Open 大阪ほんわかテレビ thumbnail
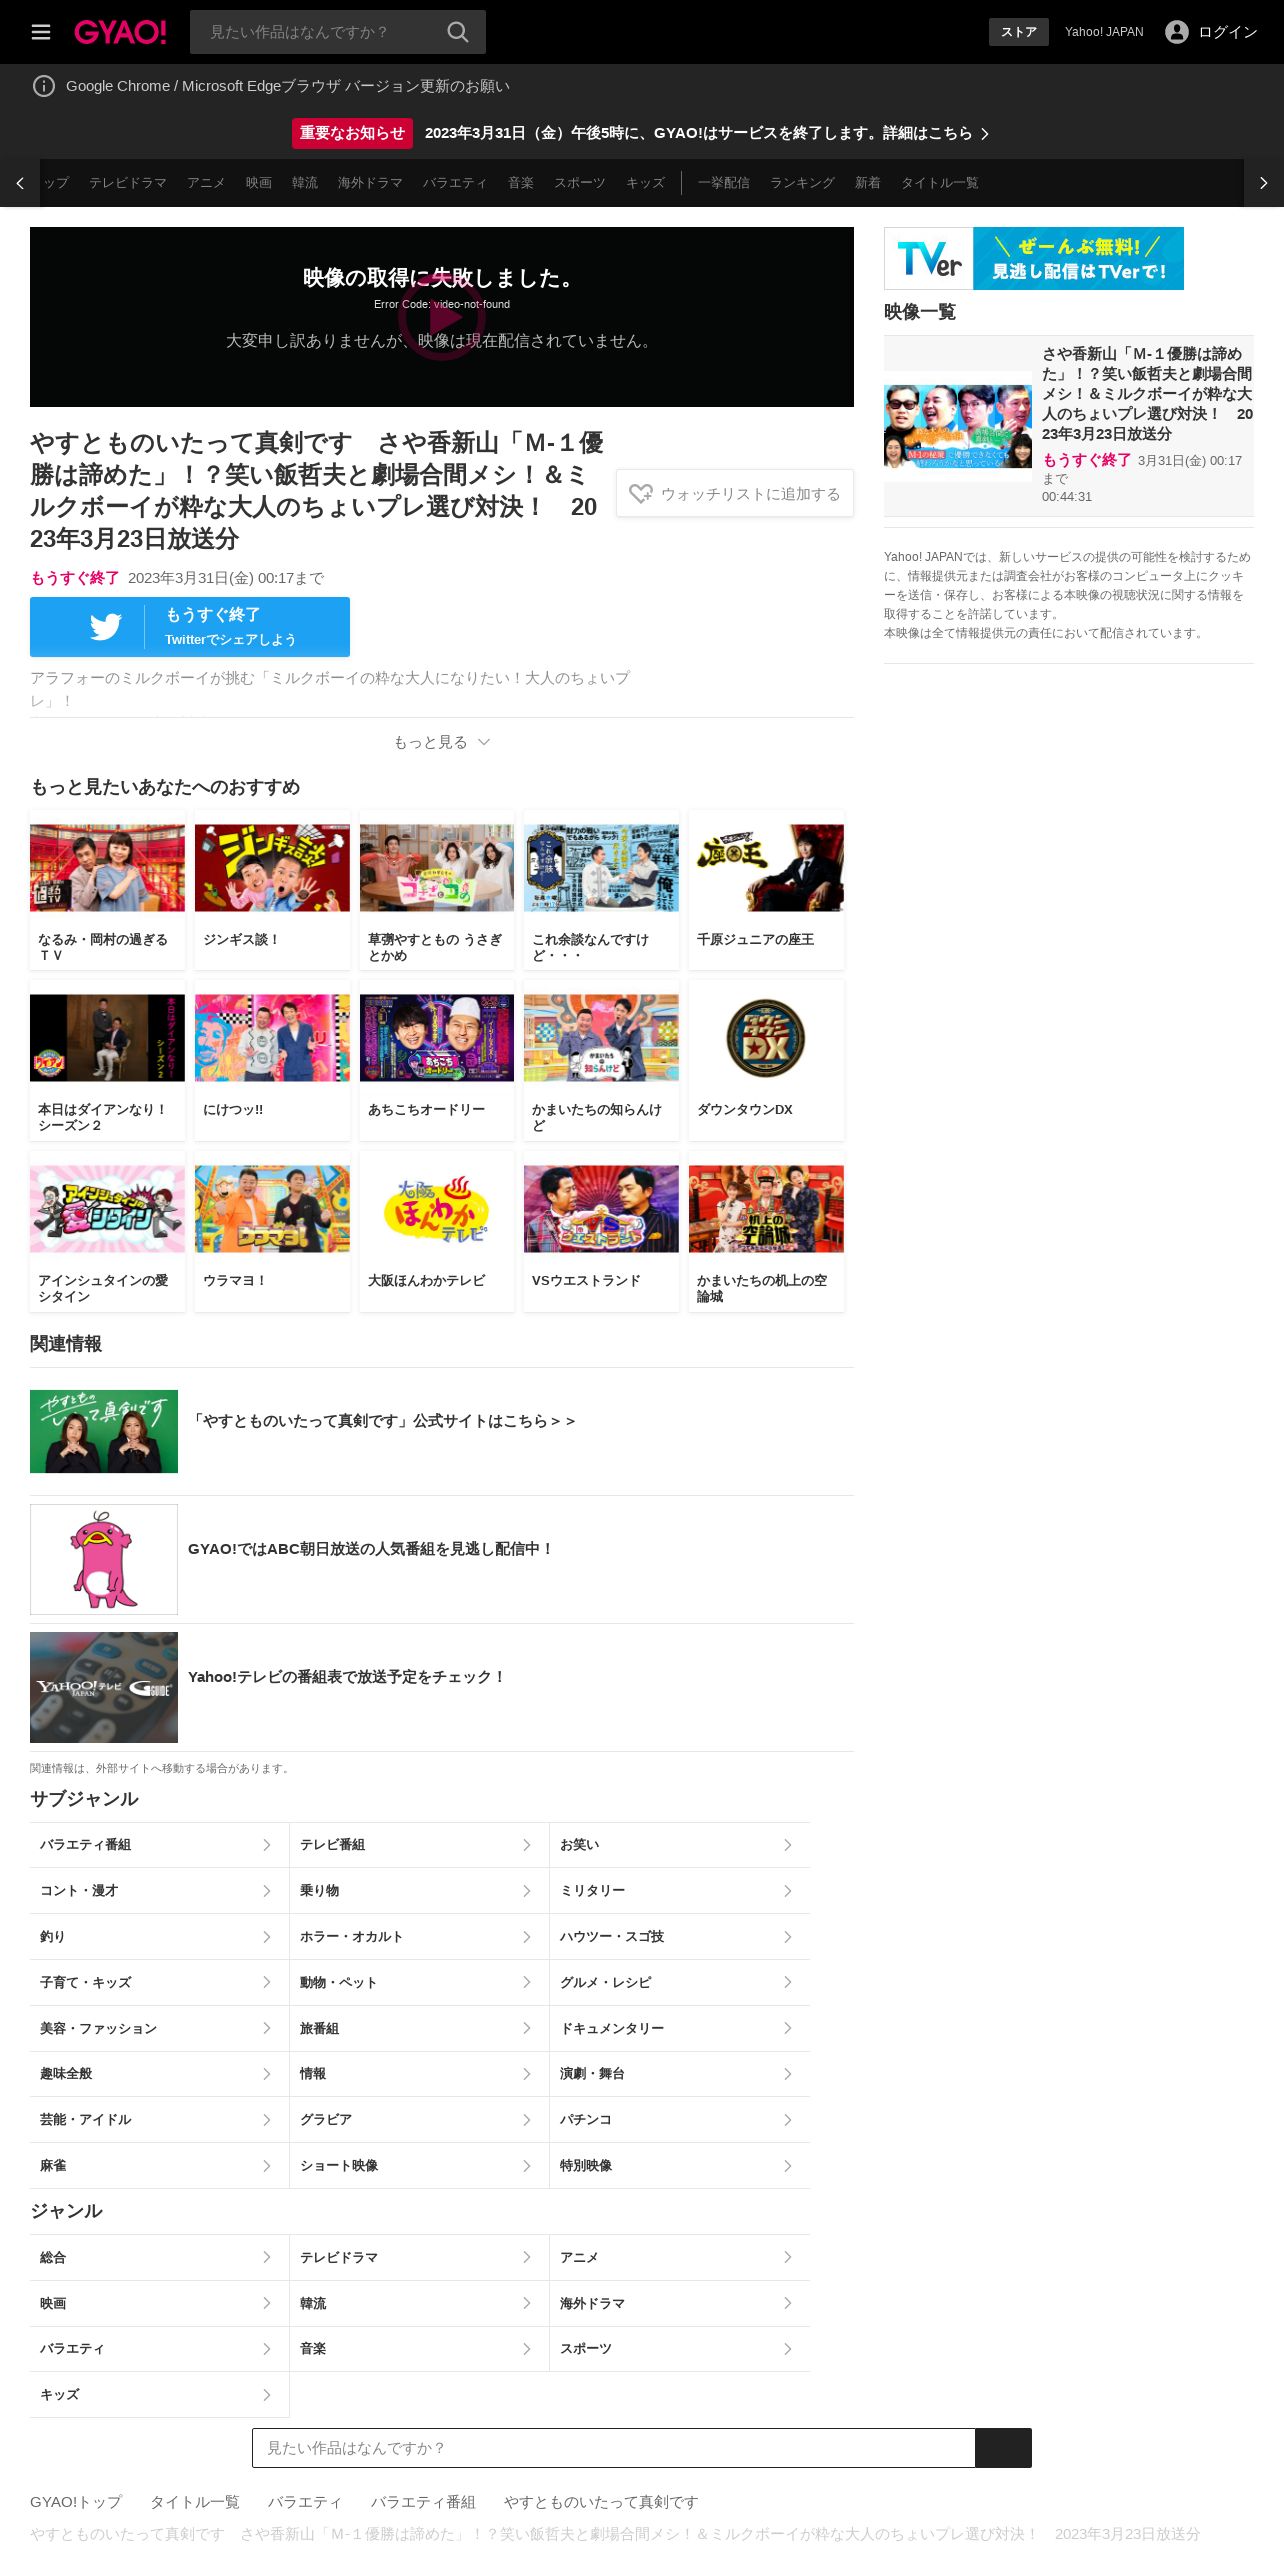 point(437,1208)
